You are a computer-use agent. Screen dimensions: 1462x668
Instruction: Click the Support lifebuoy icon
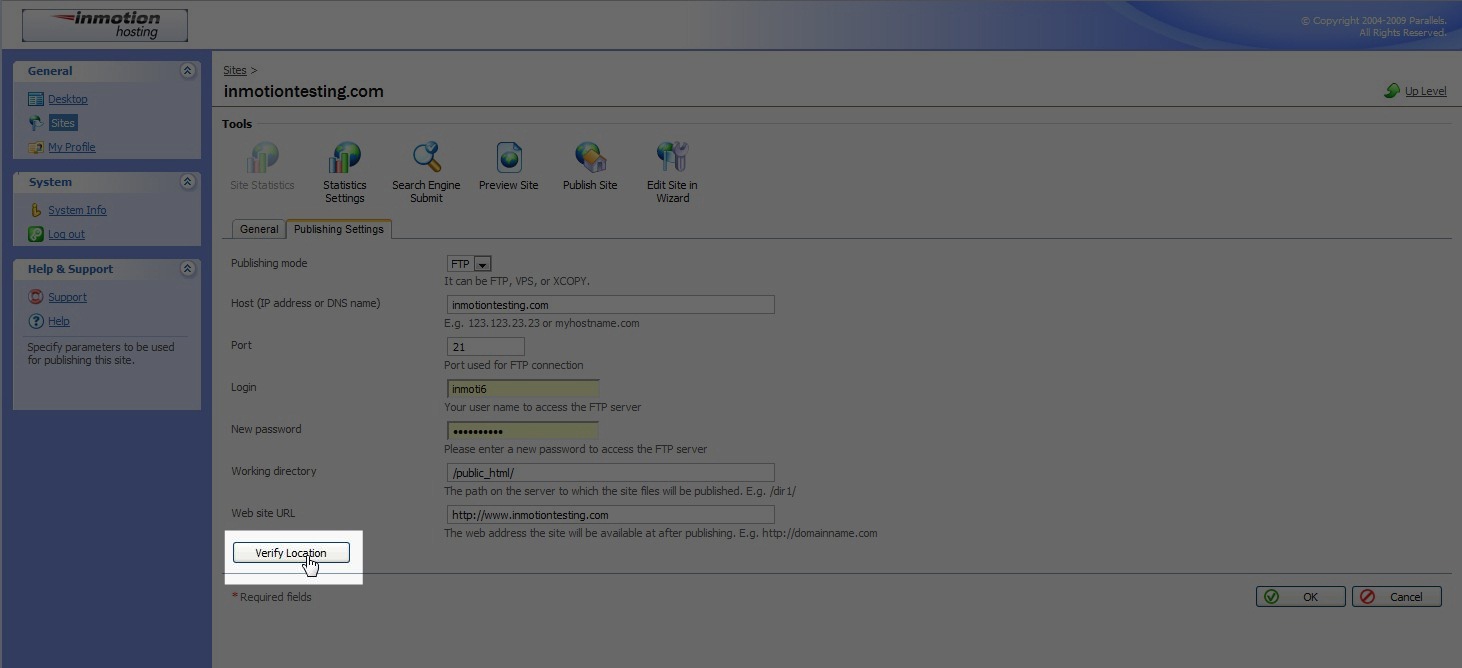tap(36, 297)
